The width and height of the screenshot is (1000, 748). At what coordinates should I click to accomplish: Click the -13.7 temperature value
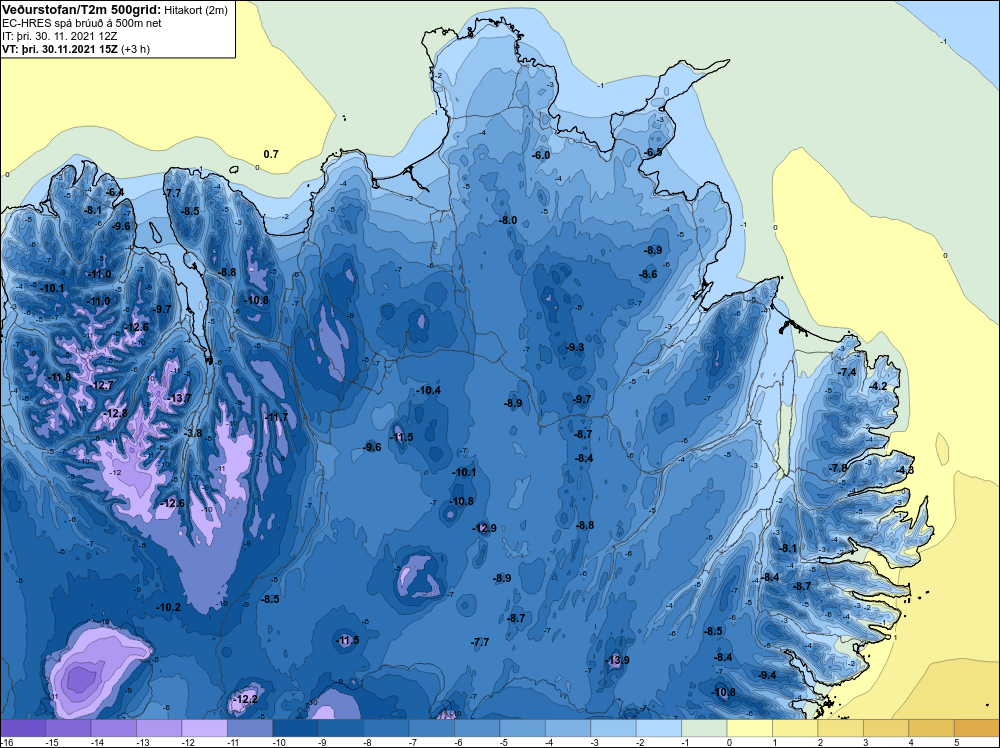pyautogui.click(x=180, y=399)
